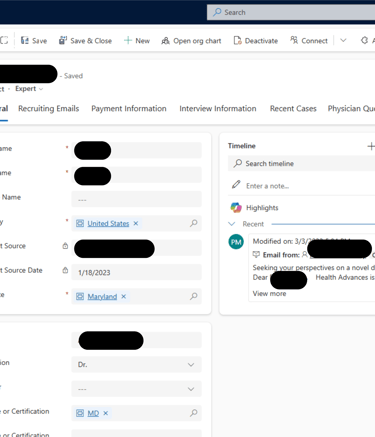Click the email icon beside Email from
This screenshot has width=375, height=437.
click(x=256, y=255)
